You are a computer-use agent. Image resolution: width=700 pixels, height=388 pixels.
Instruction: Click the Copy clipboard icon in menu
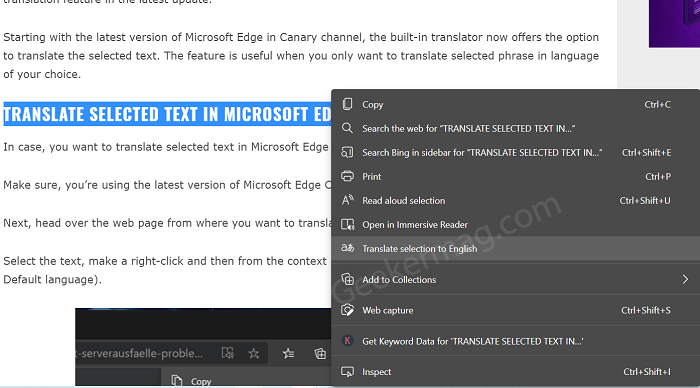[347, 104]
